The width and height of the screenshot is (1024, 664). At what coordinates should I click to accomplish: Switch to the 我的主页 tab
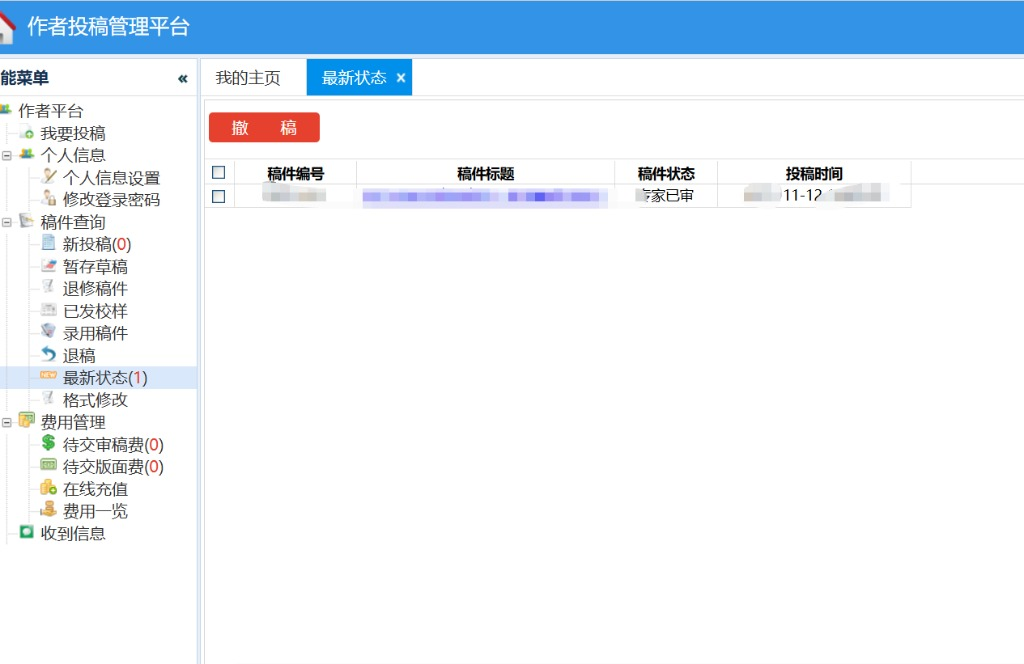tap(248, 78)
